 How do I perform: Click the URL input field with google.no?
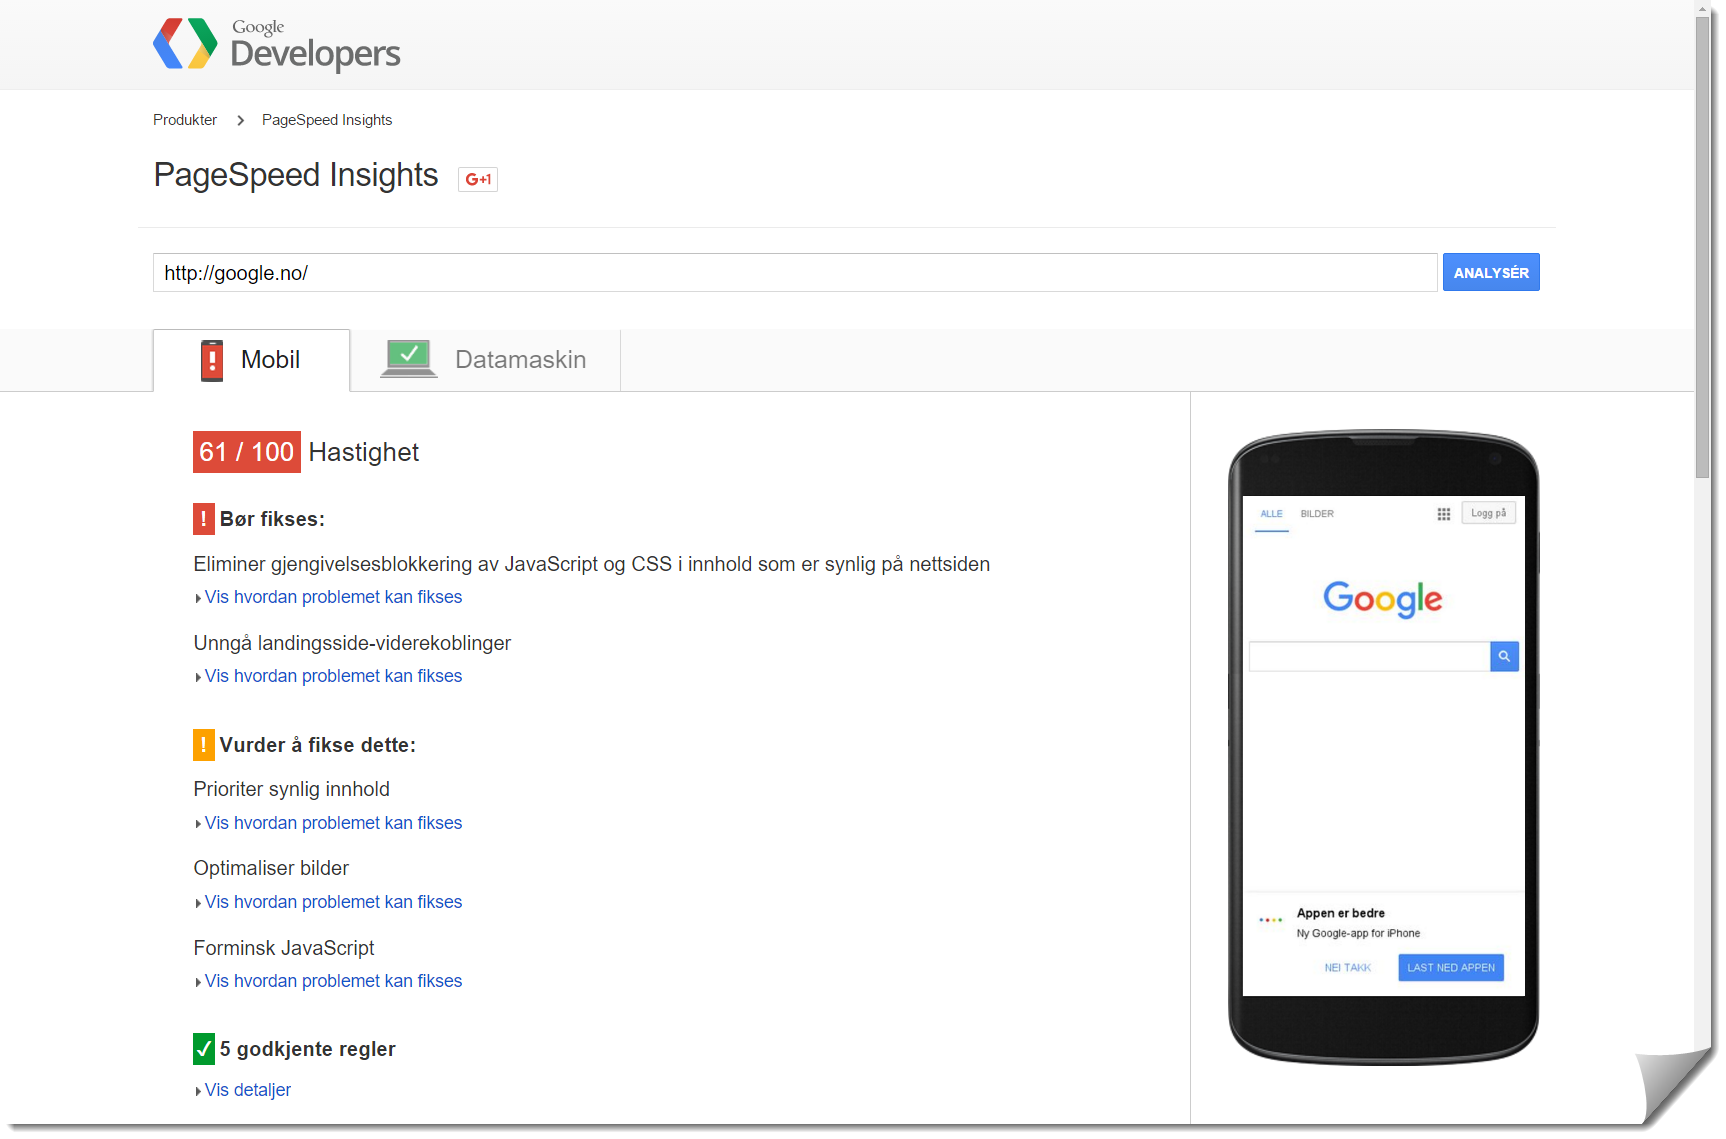pyautogui.click(x=795, y=272)
